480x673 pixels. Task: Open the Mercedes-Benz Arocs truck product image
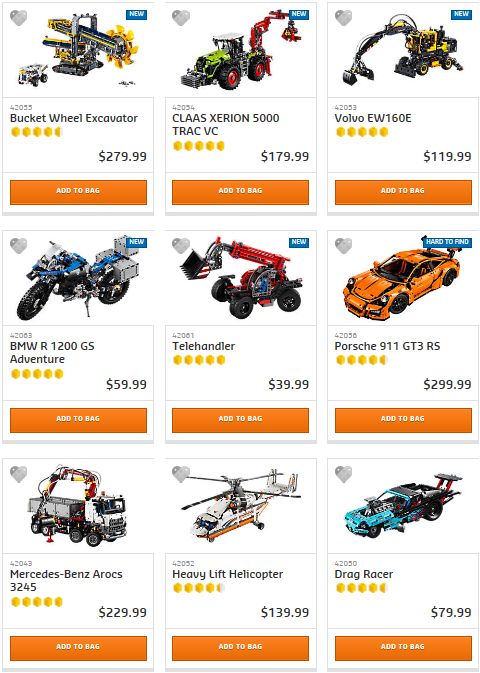coord(78,506)
